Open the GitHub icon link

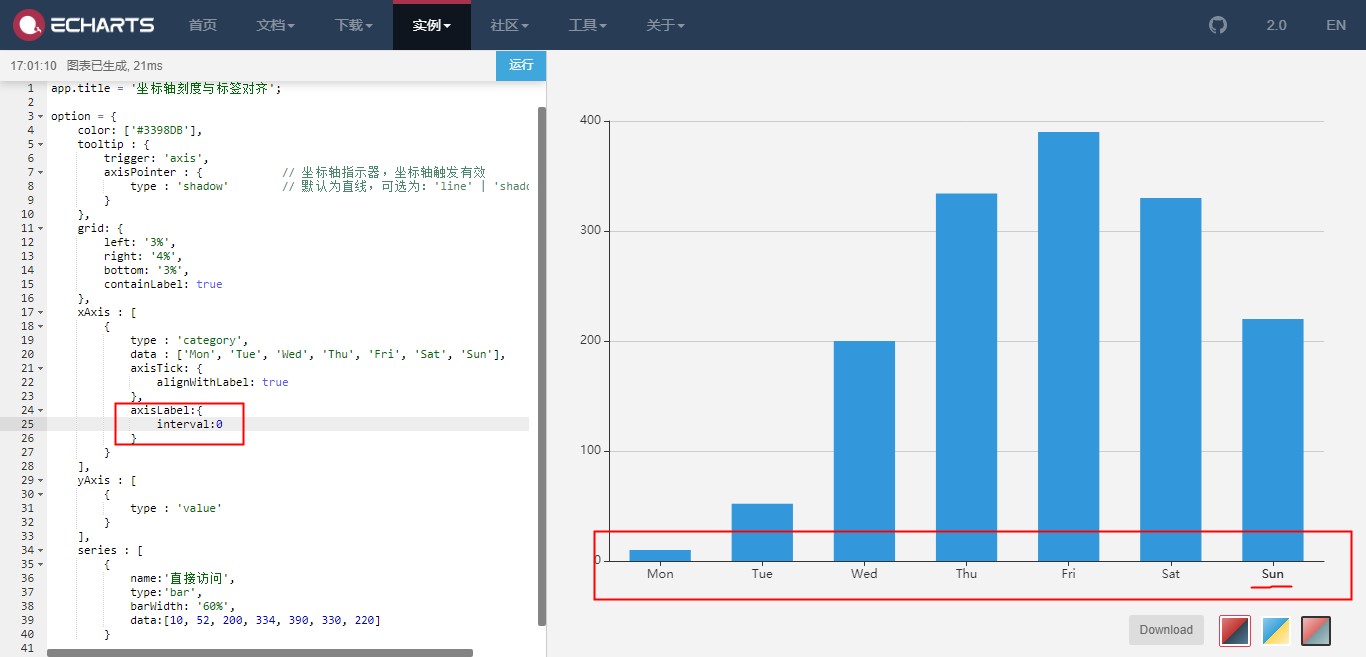click(1217, 25)
